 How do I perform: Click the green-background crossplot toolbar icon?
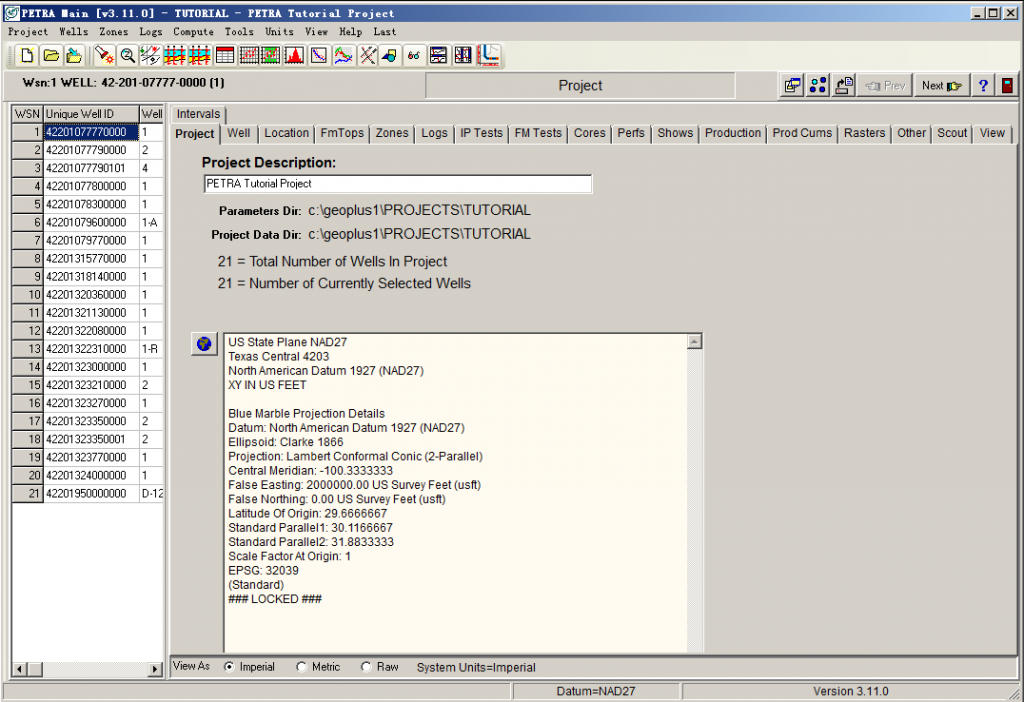tap(271, 56)
